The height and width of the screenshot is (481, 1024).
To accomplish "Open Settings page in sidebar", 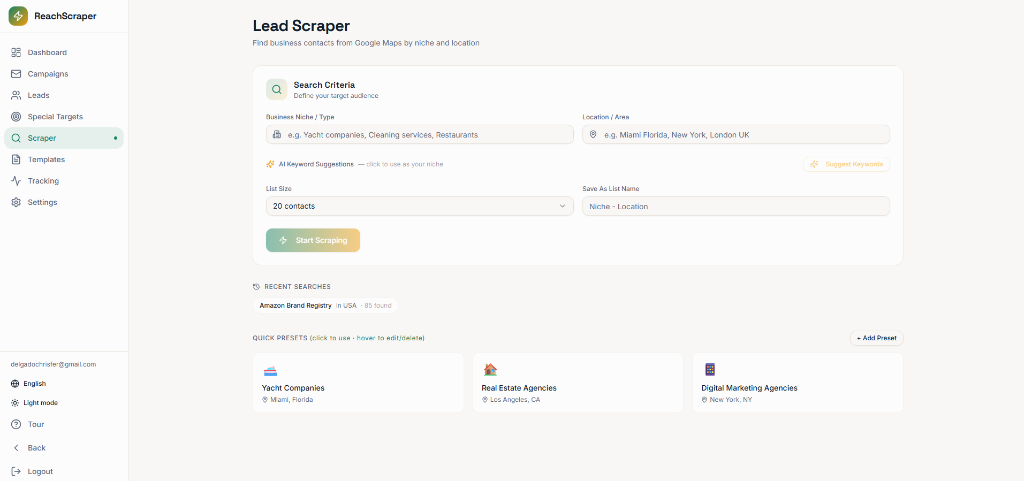I will (64, 202).
